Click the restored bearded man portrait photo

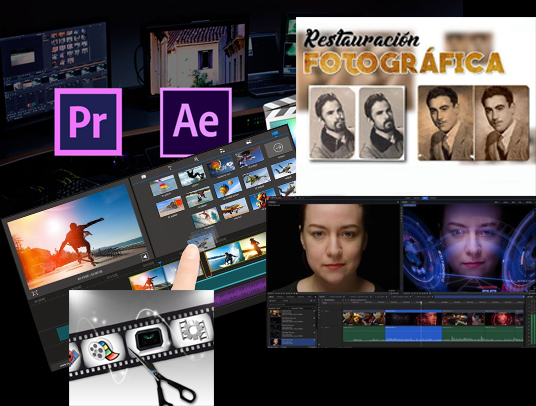[381, 123]
